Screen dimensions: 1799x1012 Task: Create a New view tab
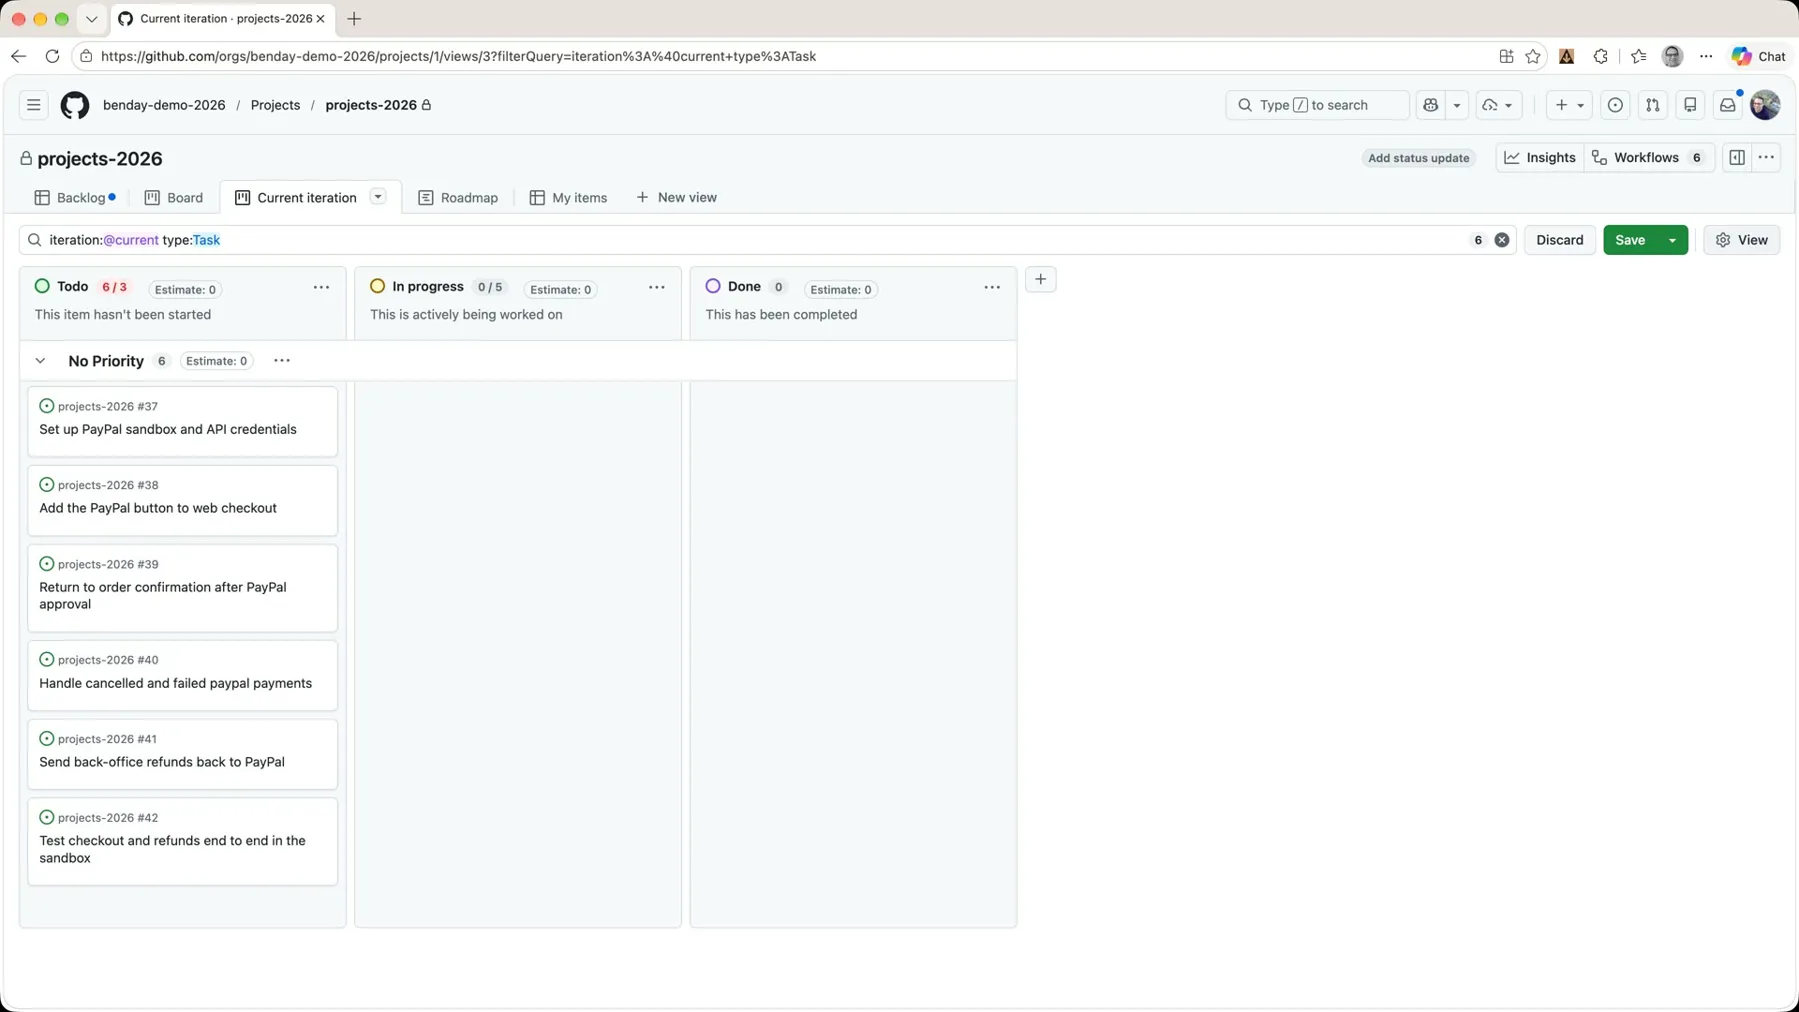tap(677, 198)
